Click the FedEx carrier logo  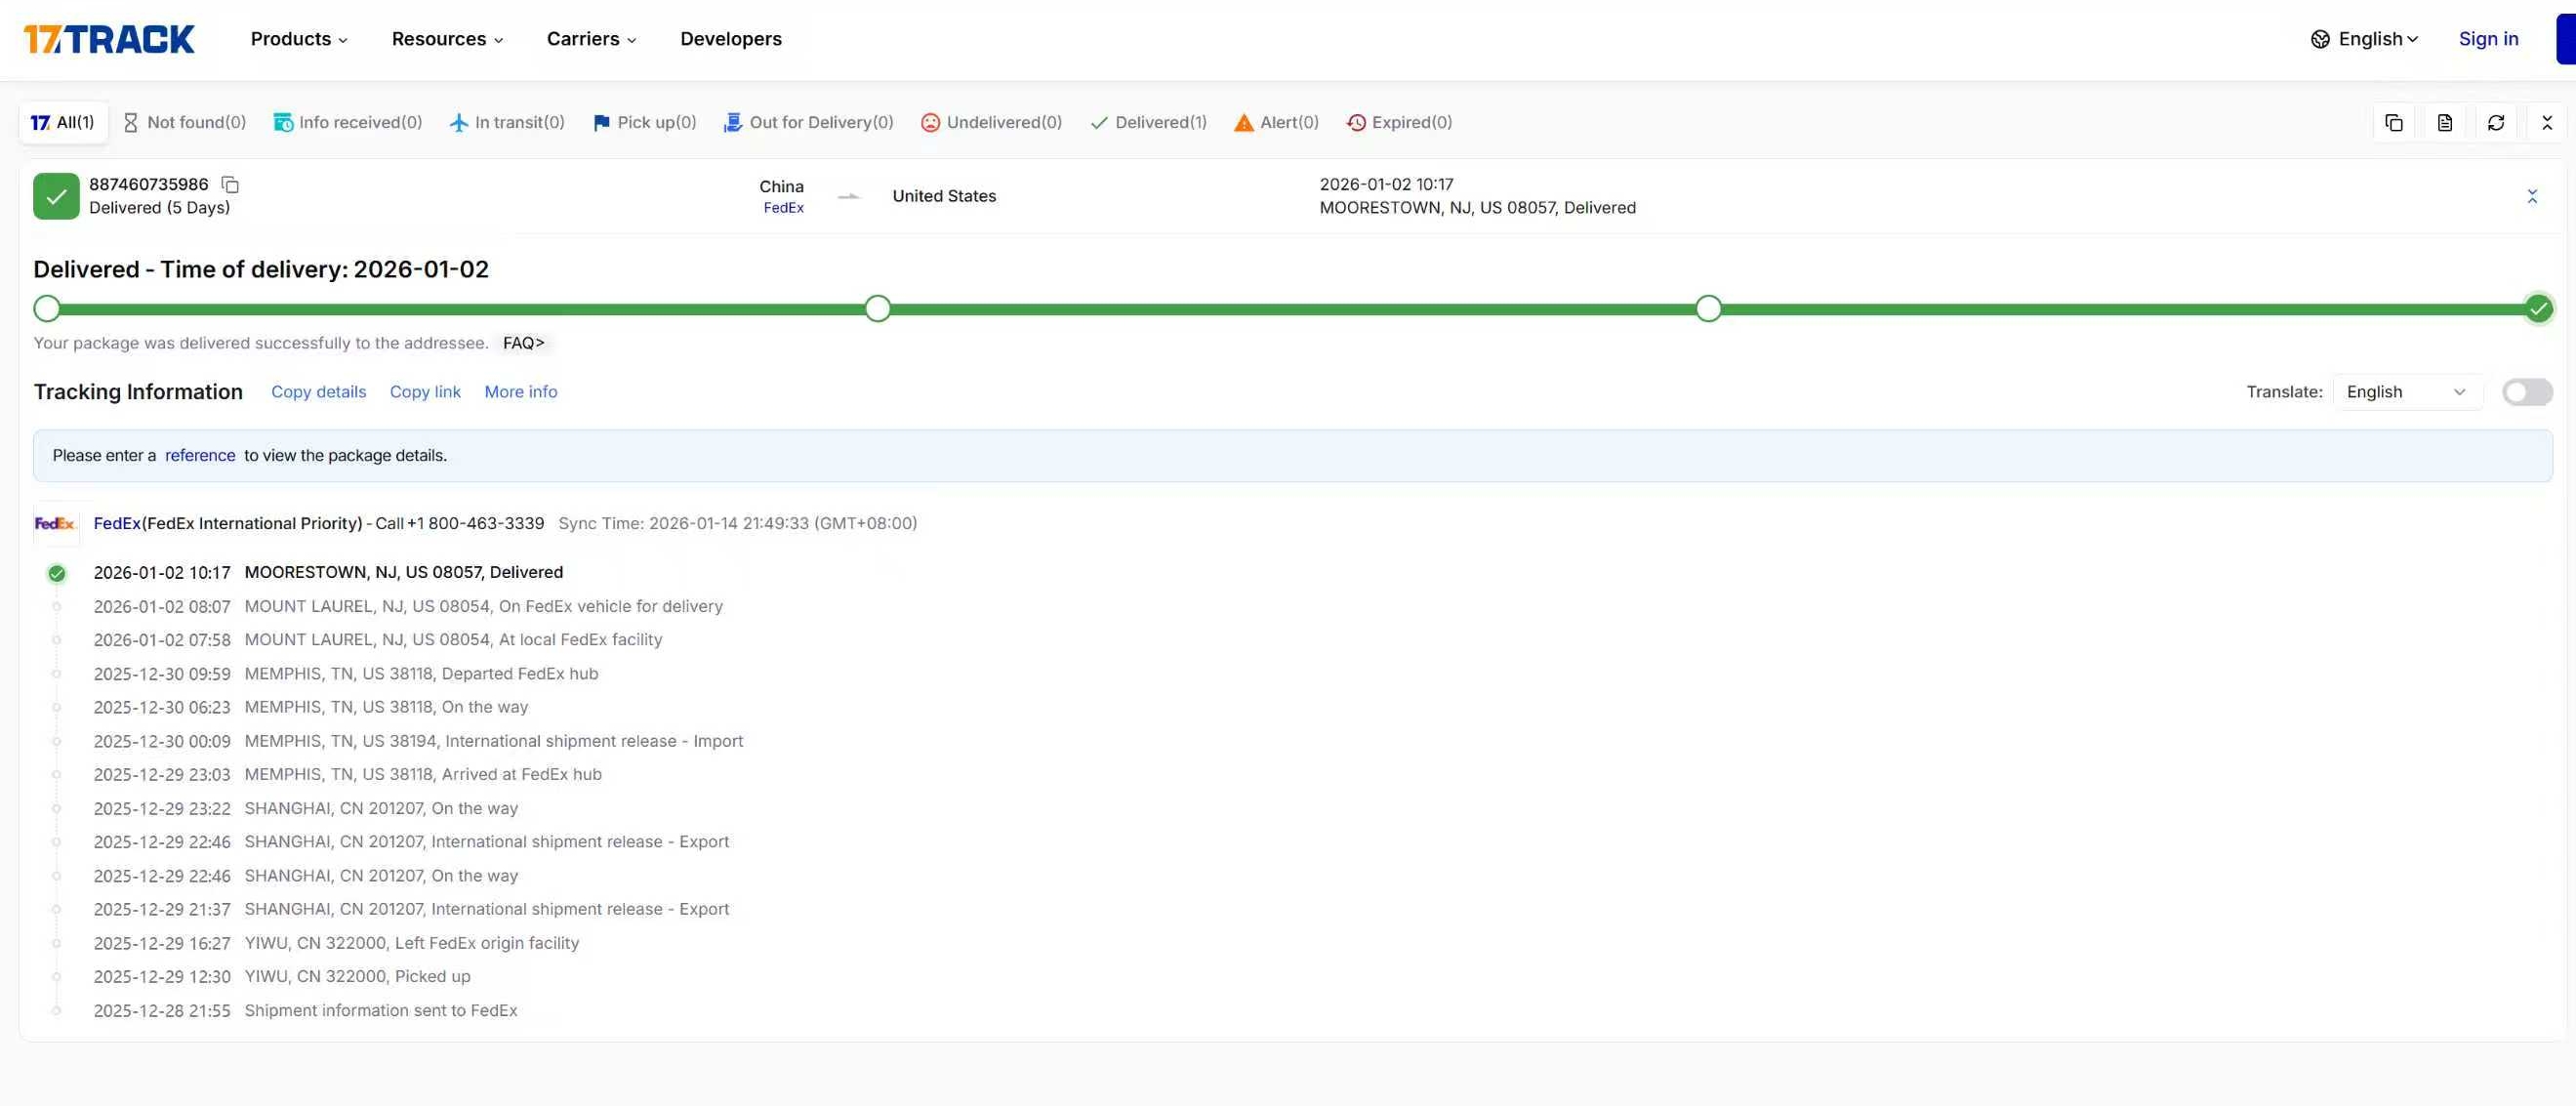(x=55, y=523)
